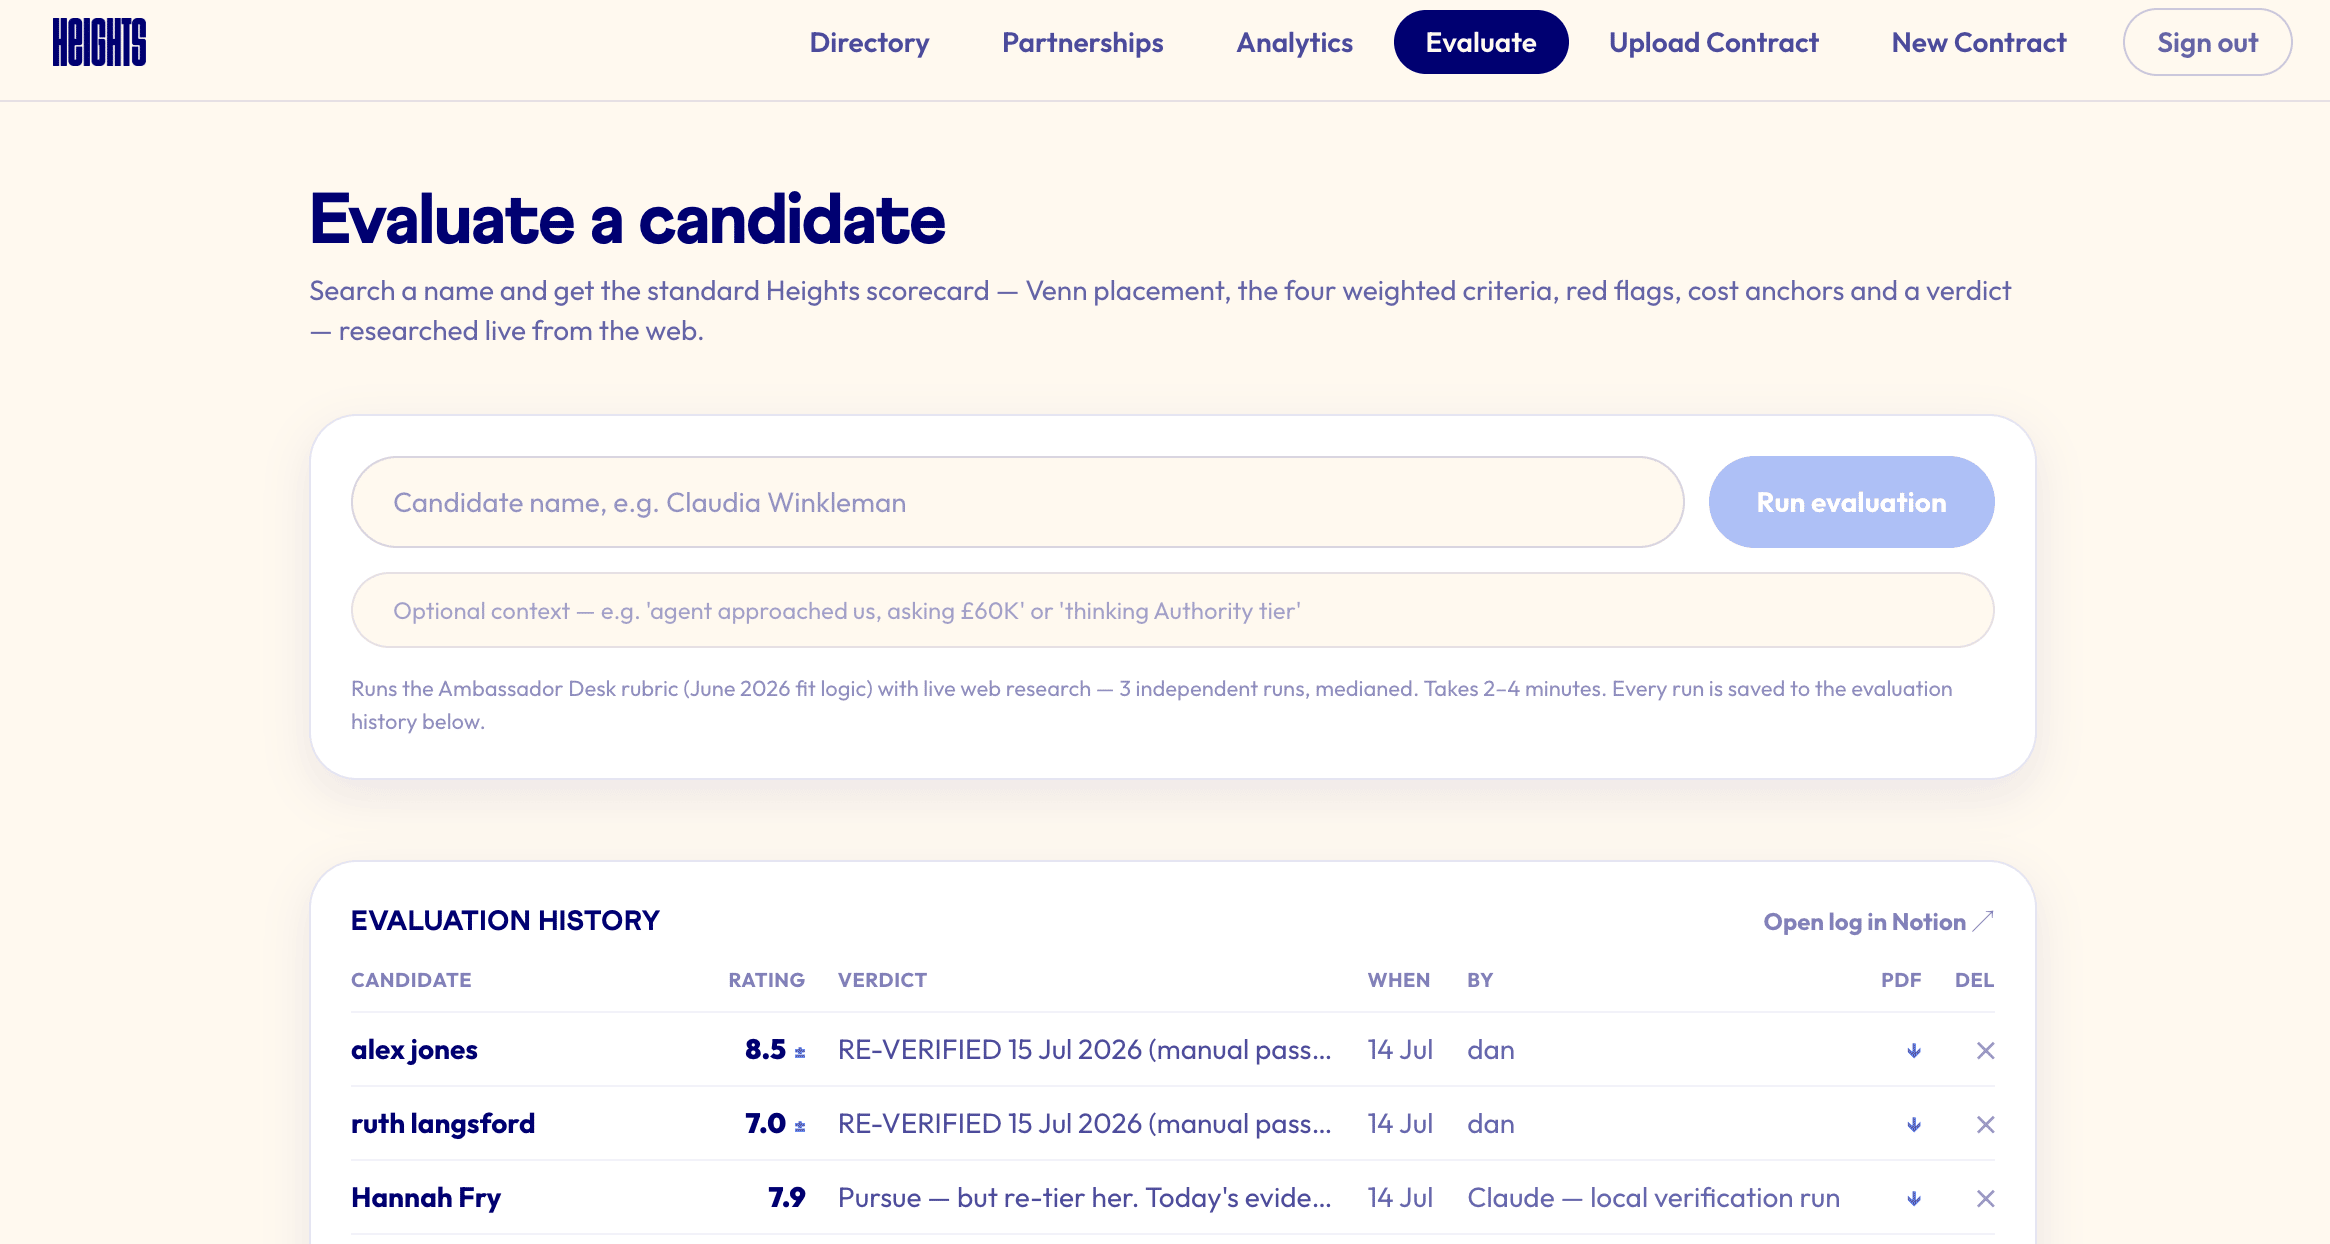Viewport: 2330px width, 1244px height.
Task: Click the Sign out button
Action: coord(2207,42)
